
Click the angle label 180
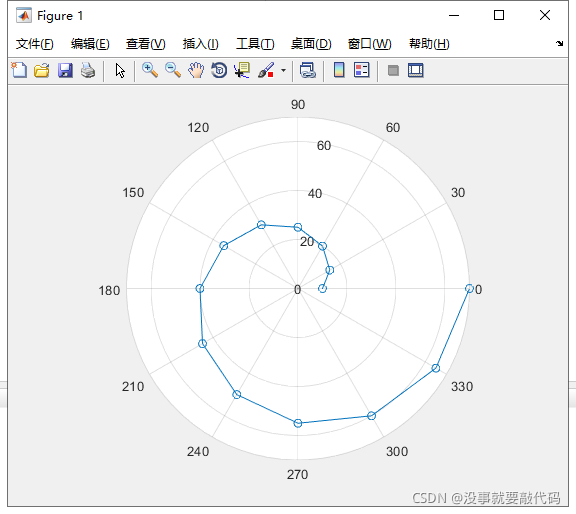(x=109, y=291)
